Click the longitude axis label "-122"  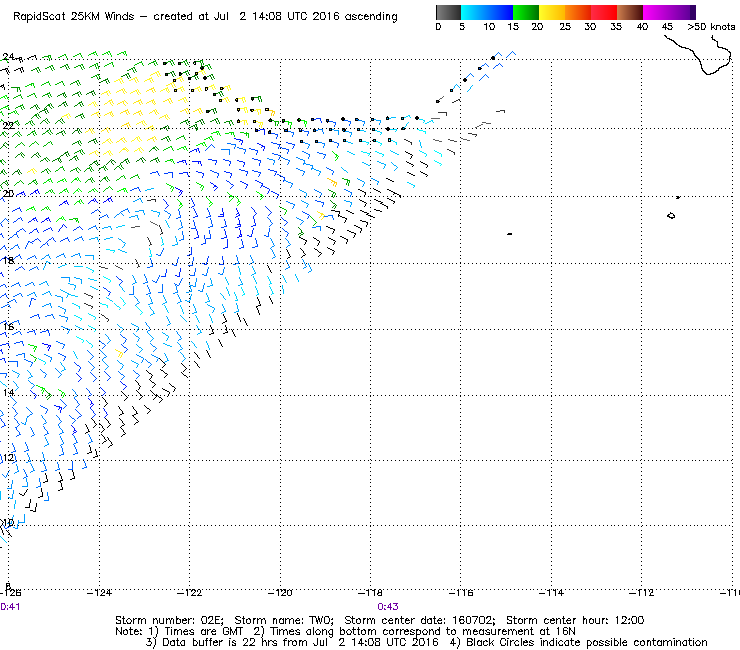[x=190, y=593]
